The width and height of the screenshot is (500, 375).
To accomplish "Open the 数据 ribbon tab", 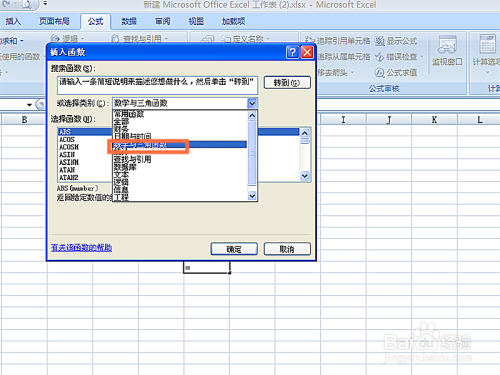I will [x=129, y=22].
